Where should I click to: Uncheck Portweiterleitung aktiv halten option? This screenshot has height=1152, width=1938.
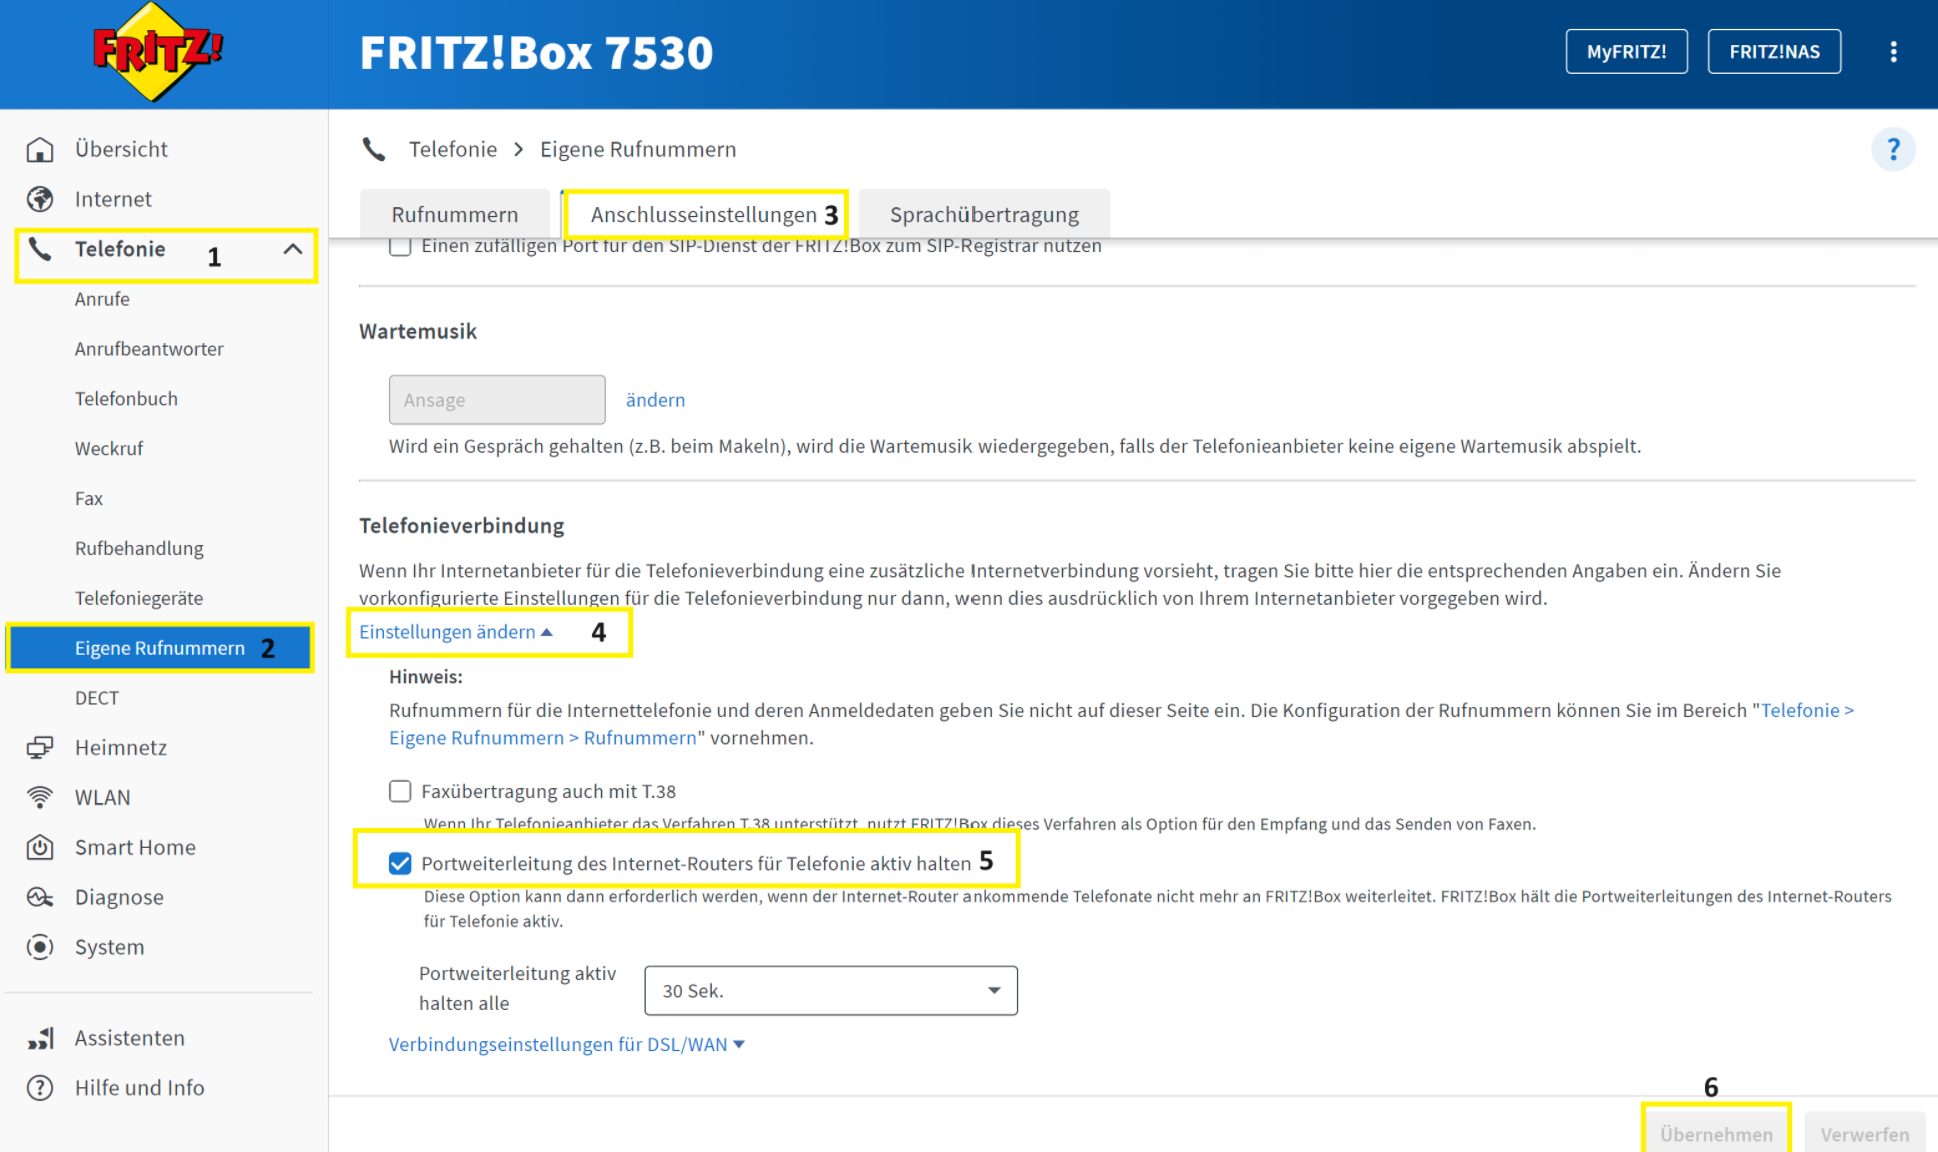(400, 864)
